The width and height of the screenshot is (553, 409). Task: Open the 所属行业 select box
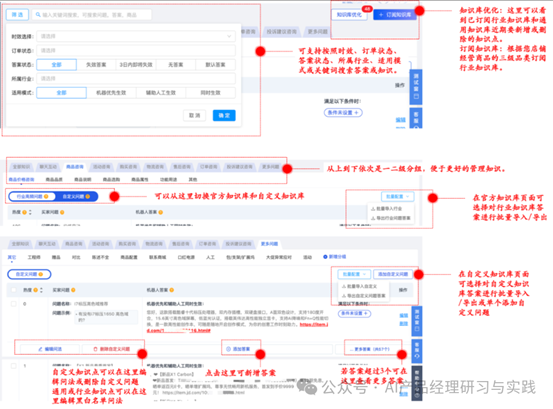click(136, 78)
